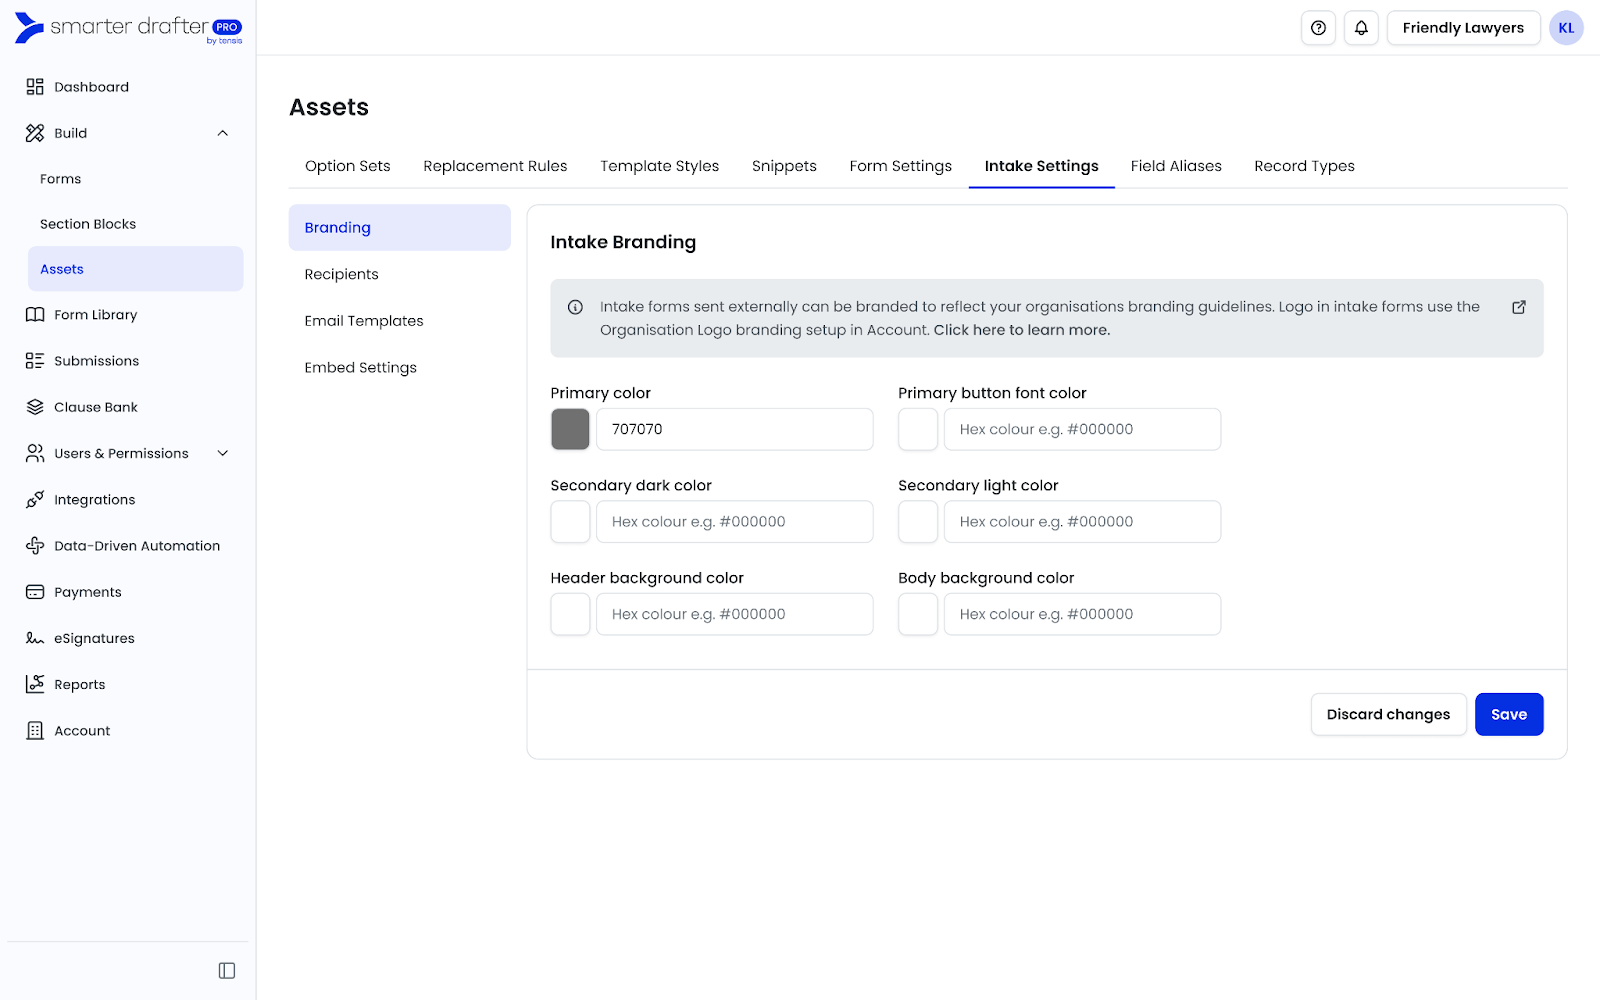This screenshot has width=1600, height=1000.
Task: Click the Body background color hex field
Action: point(1081,614)
